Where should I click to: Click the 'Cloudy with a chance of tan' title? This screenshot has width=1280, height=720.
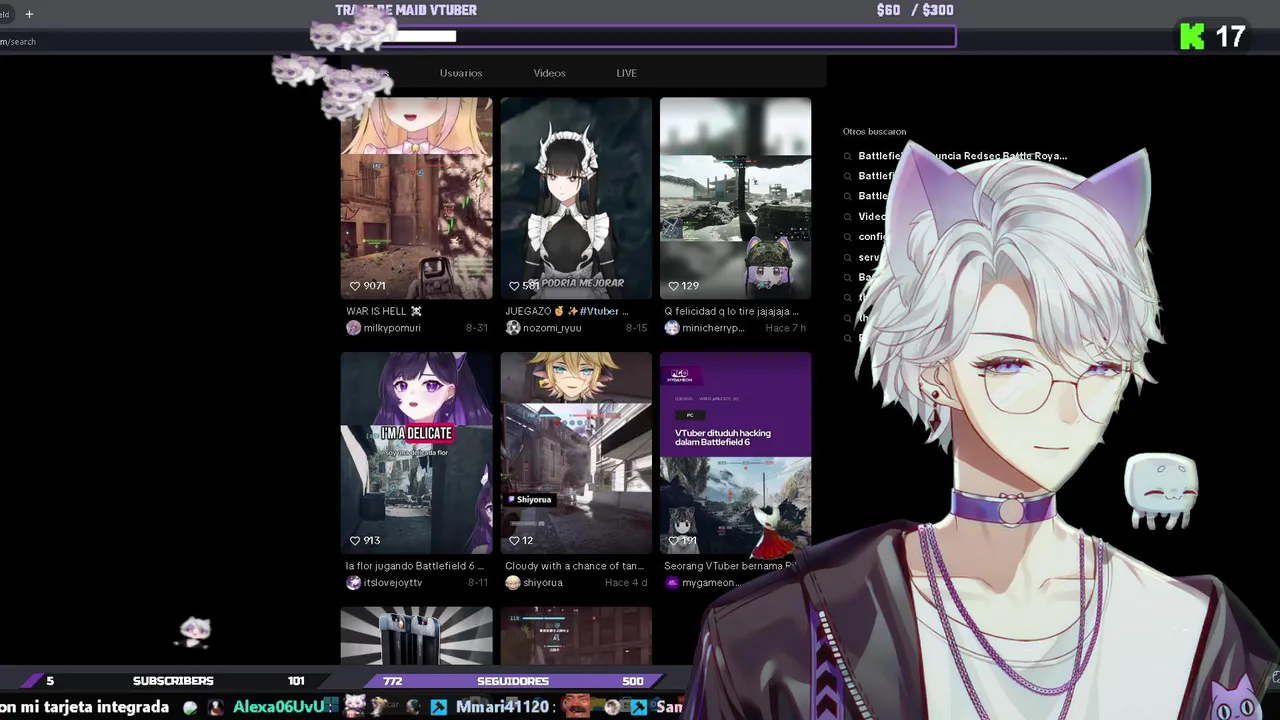click(x=574, y=566)
